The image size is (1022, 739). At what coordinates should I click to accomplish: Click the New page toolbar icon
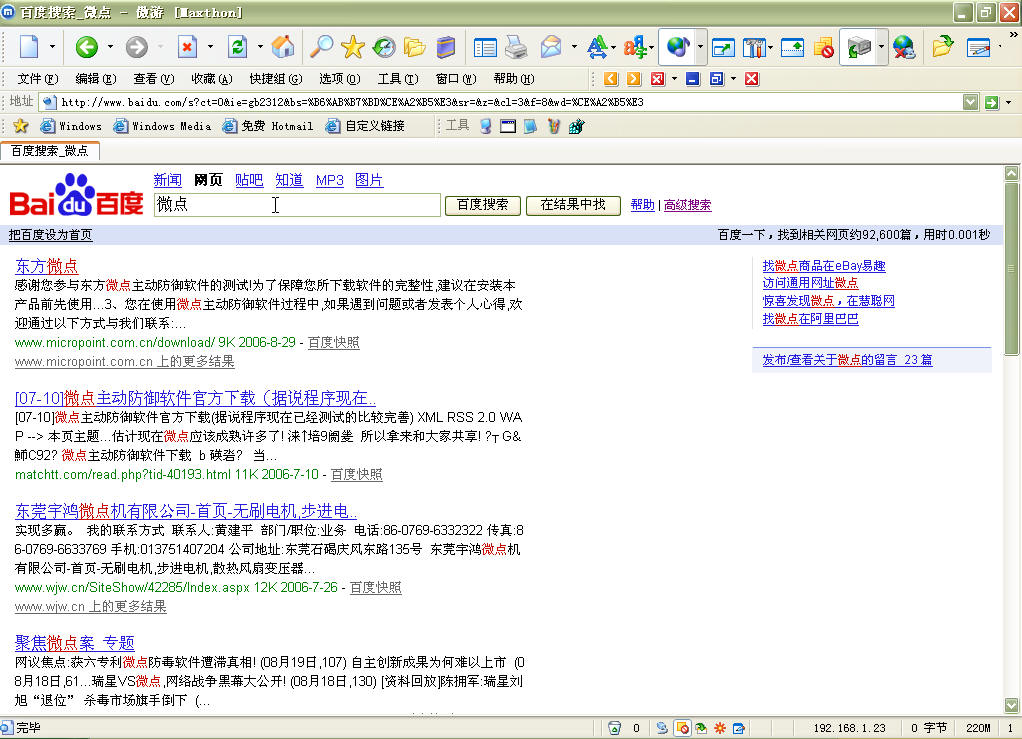coord(29,47)
